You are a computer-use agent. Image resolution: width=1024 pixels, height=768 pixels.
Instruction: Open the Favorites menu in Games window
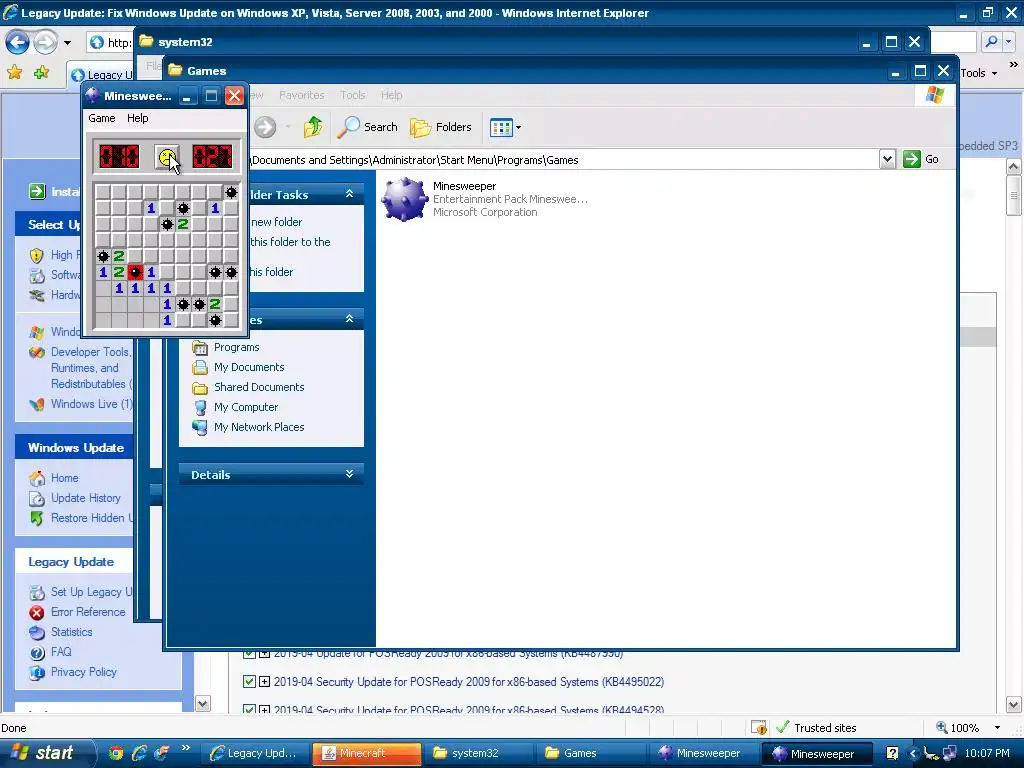click(x=302, y=95)
